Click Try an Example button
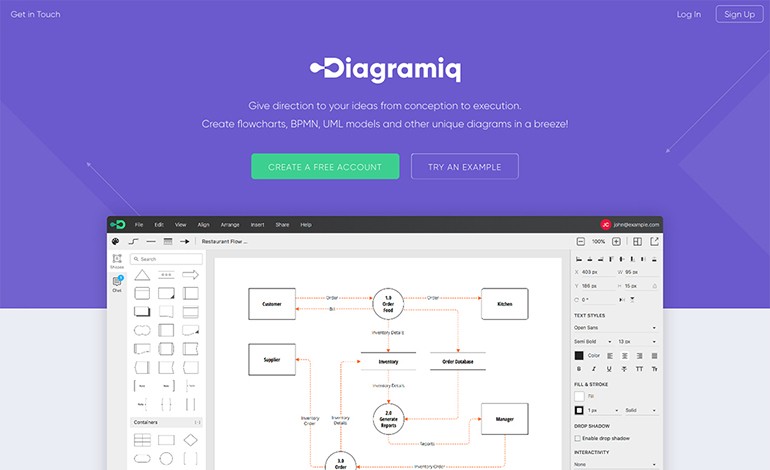The image size is (770, 470). point(465,166)
